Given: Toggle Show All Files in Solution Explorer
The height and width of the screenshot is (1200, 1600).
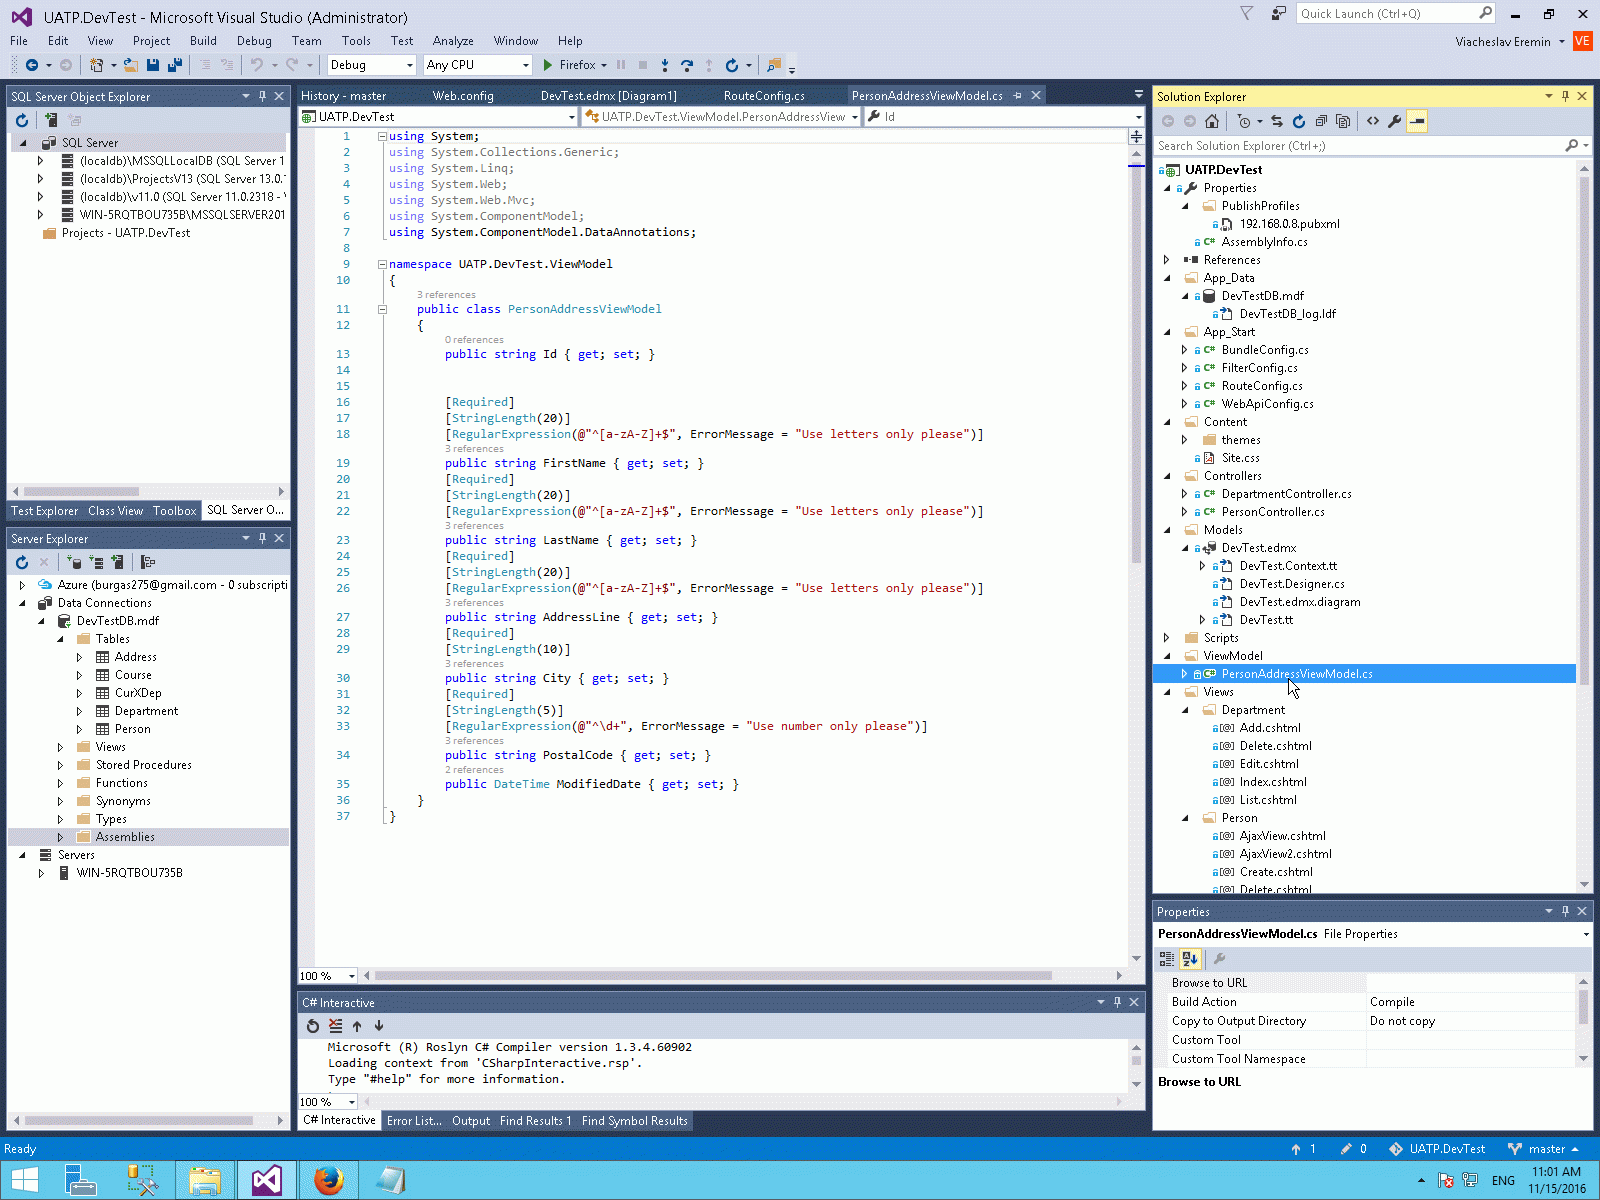Looking at the screenshot, I should point(1343,121).
